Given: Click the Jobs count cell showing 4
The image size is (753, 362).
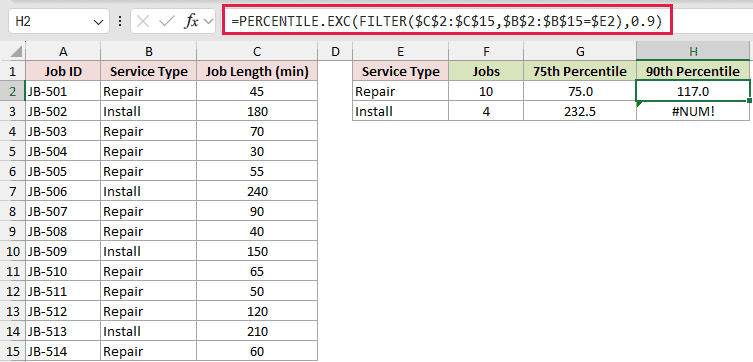Looking at the screenshot, I should [486, 111].
